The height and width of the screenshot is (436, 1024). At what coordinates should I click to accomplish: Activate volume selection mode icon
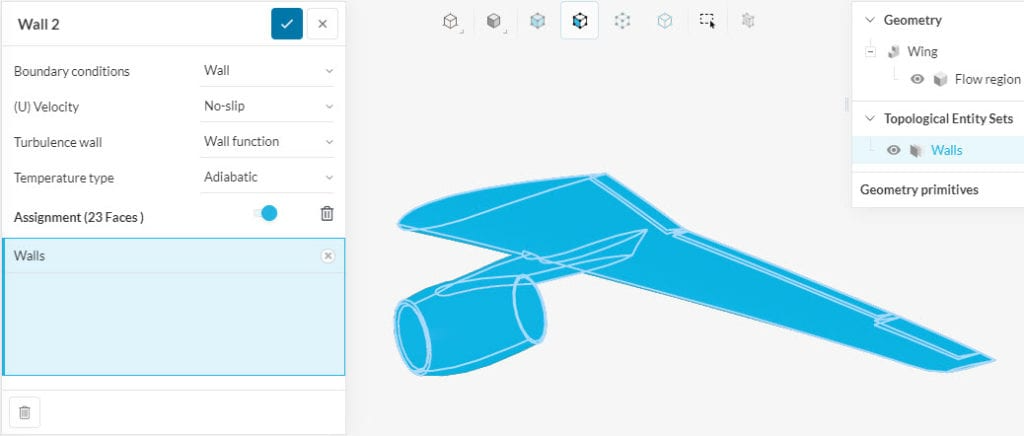pos(537,20)
